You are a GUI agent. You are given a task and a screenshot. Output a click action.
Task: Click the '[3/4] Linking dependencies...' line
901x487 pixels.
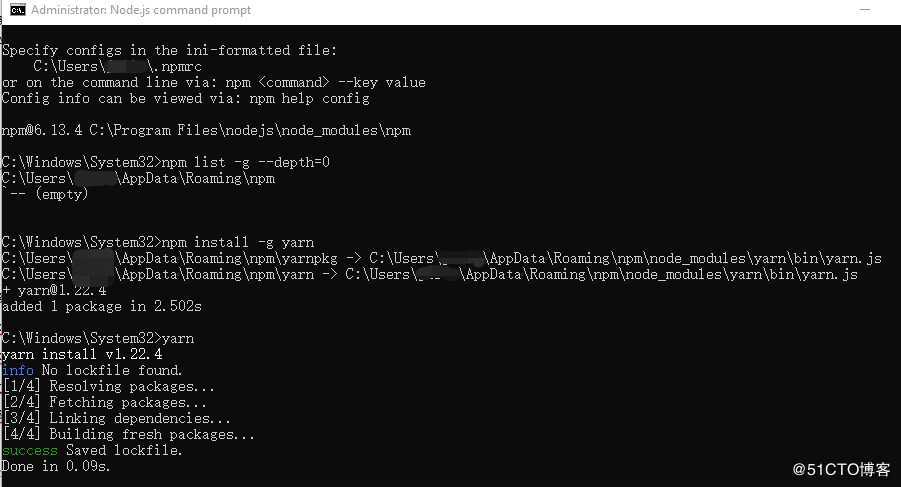pos(116,419)
